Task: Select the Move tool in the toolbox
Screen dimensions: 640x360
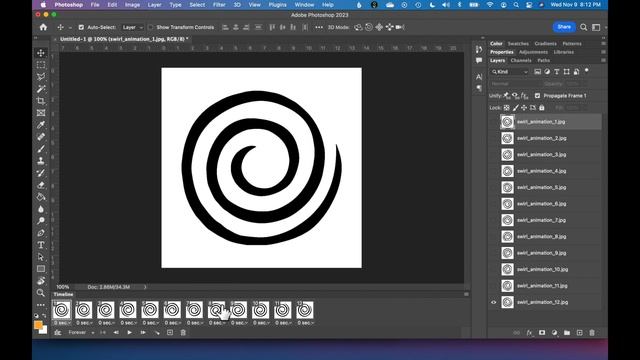Action: 41,53
